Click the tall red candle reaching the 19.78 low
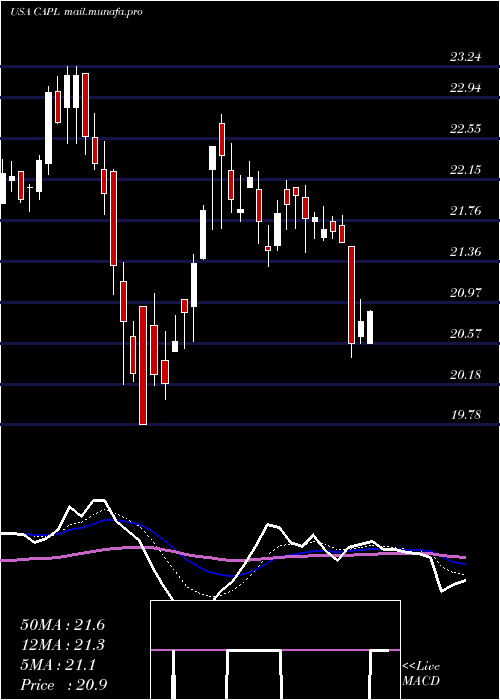The image size is (500, 700). [143, 365]
